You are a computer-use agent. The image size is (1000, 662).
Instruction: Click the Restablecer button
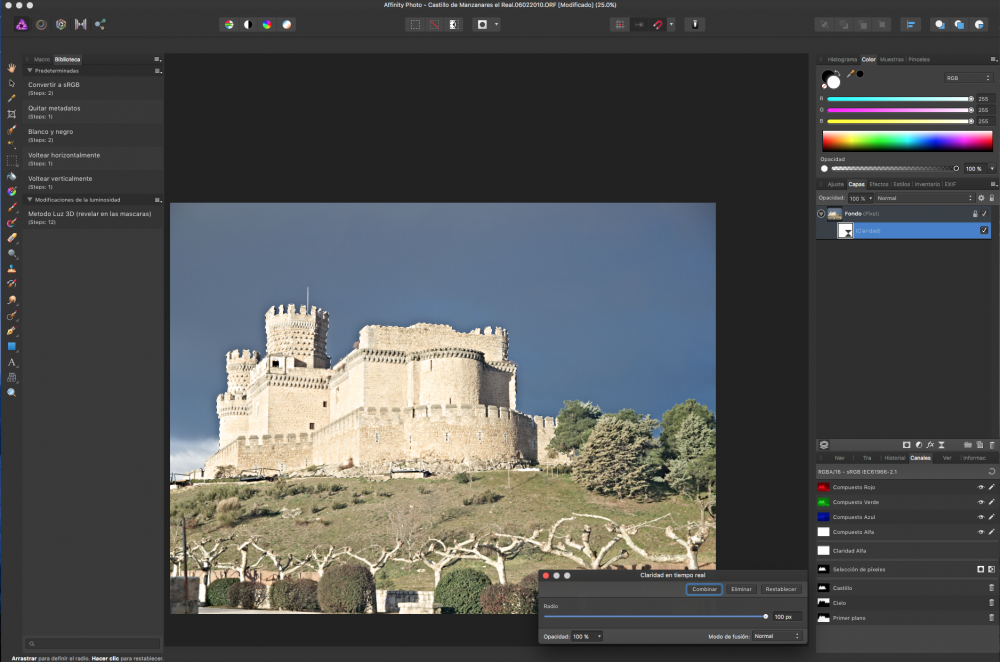781,590
